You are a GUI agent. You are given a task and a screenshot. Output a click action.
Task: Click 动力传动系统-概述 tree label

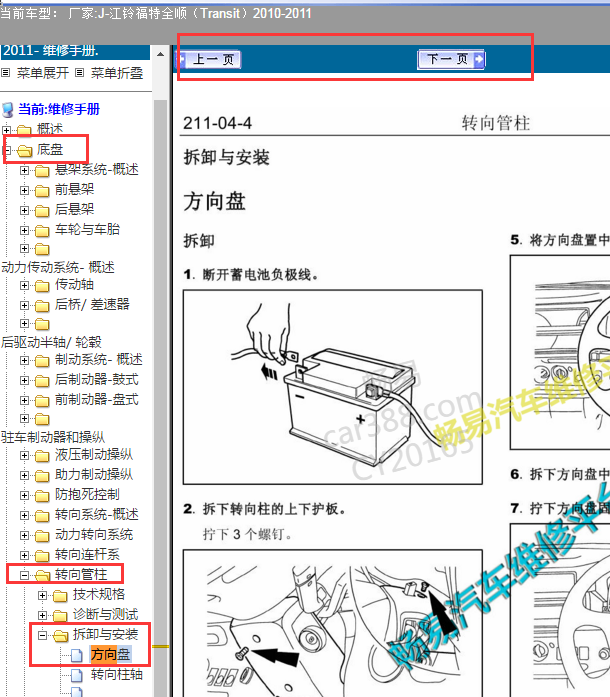58,267
